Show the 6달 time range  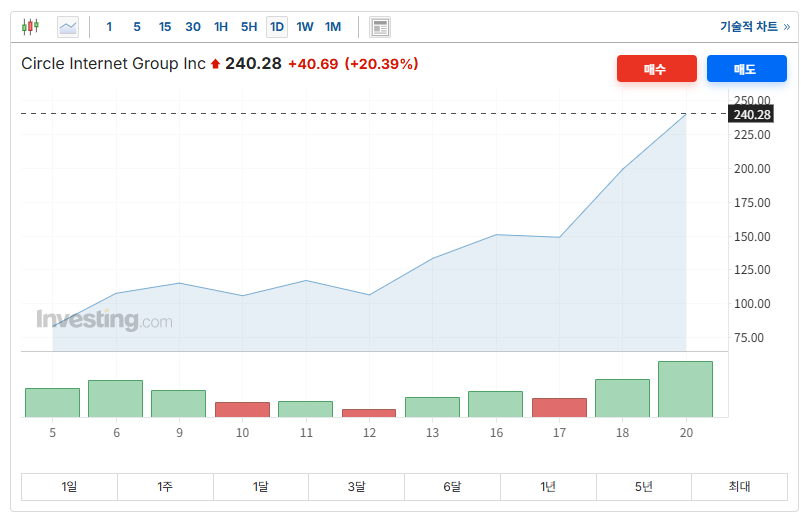pyautogui.click(x=452, y=486)
